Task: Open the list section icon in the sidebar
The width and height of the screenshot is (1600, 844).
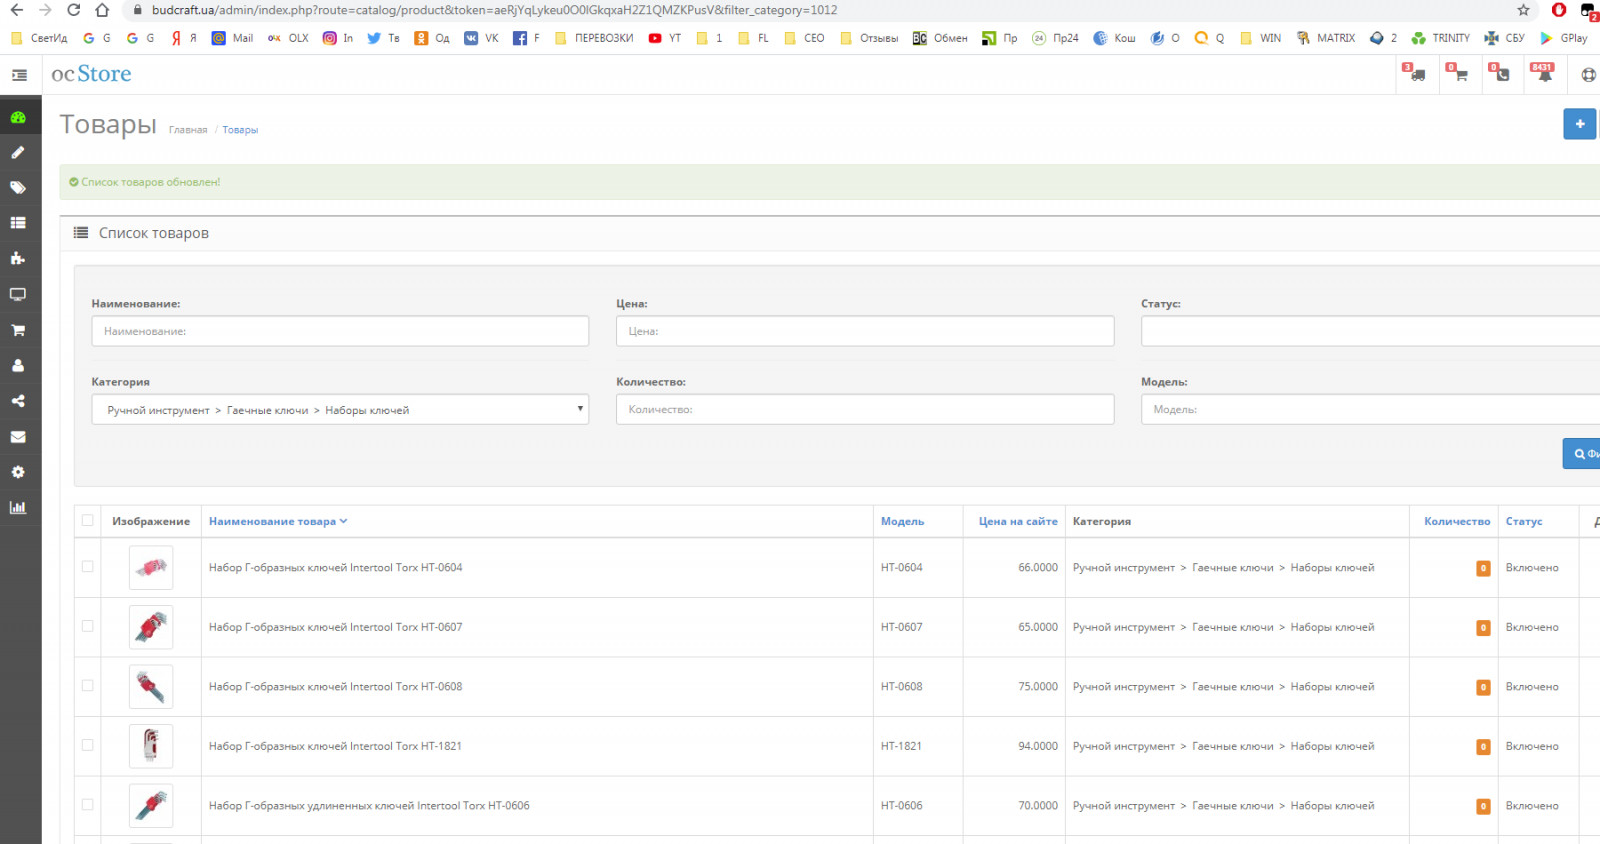Action: pos(18,223)
